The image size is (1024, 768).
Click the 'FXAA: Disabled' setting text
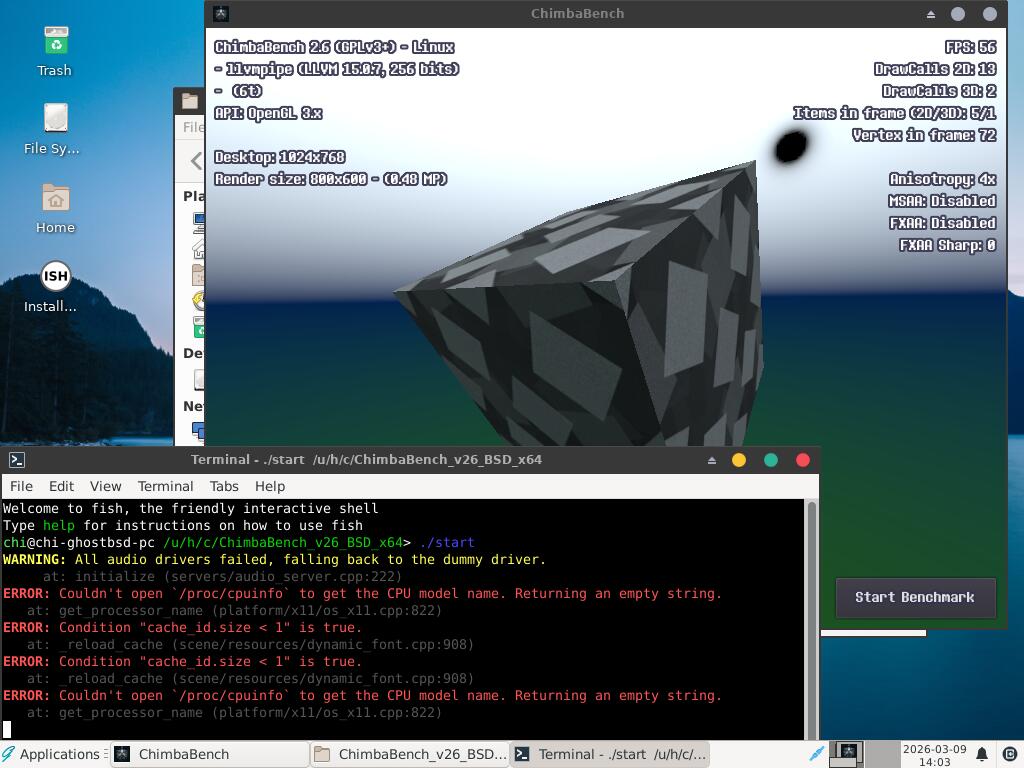click(943, 223)
